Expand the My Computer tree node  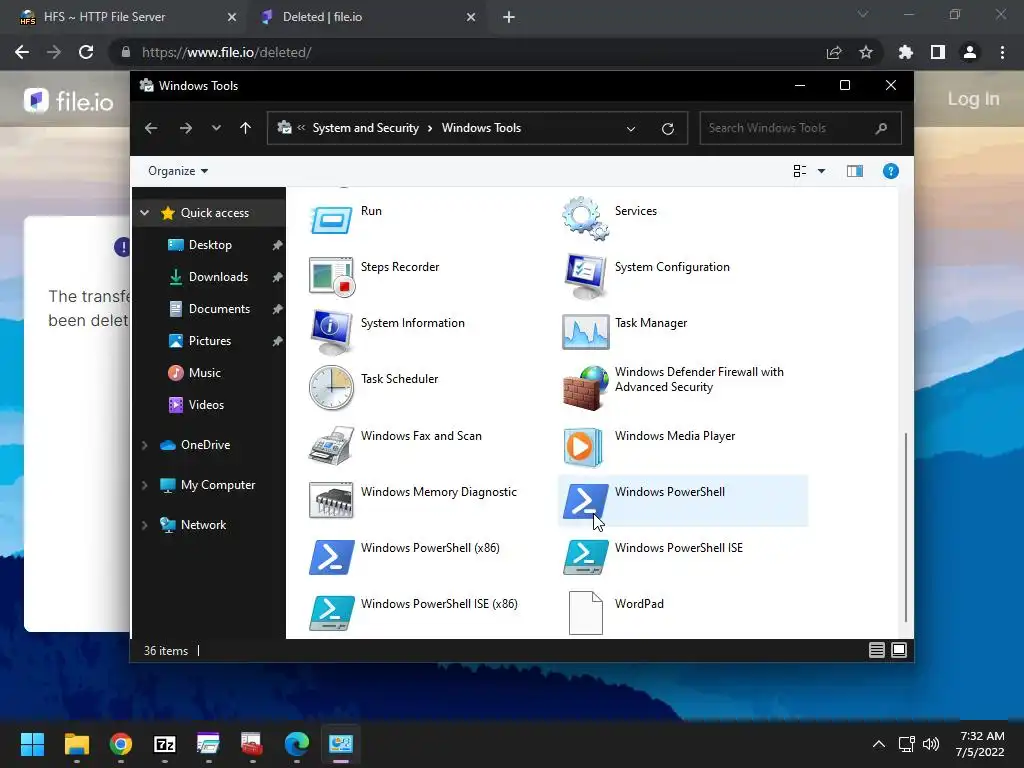click(145, 485)
